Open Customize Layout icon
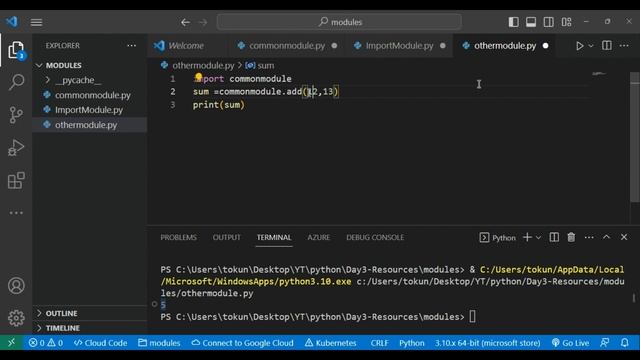The width and height of the screenshot is (640, 360). tap(567, 22)
